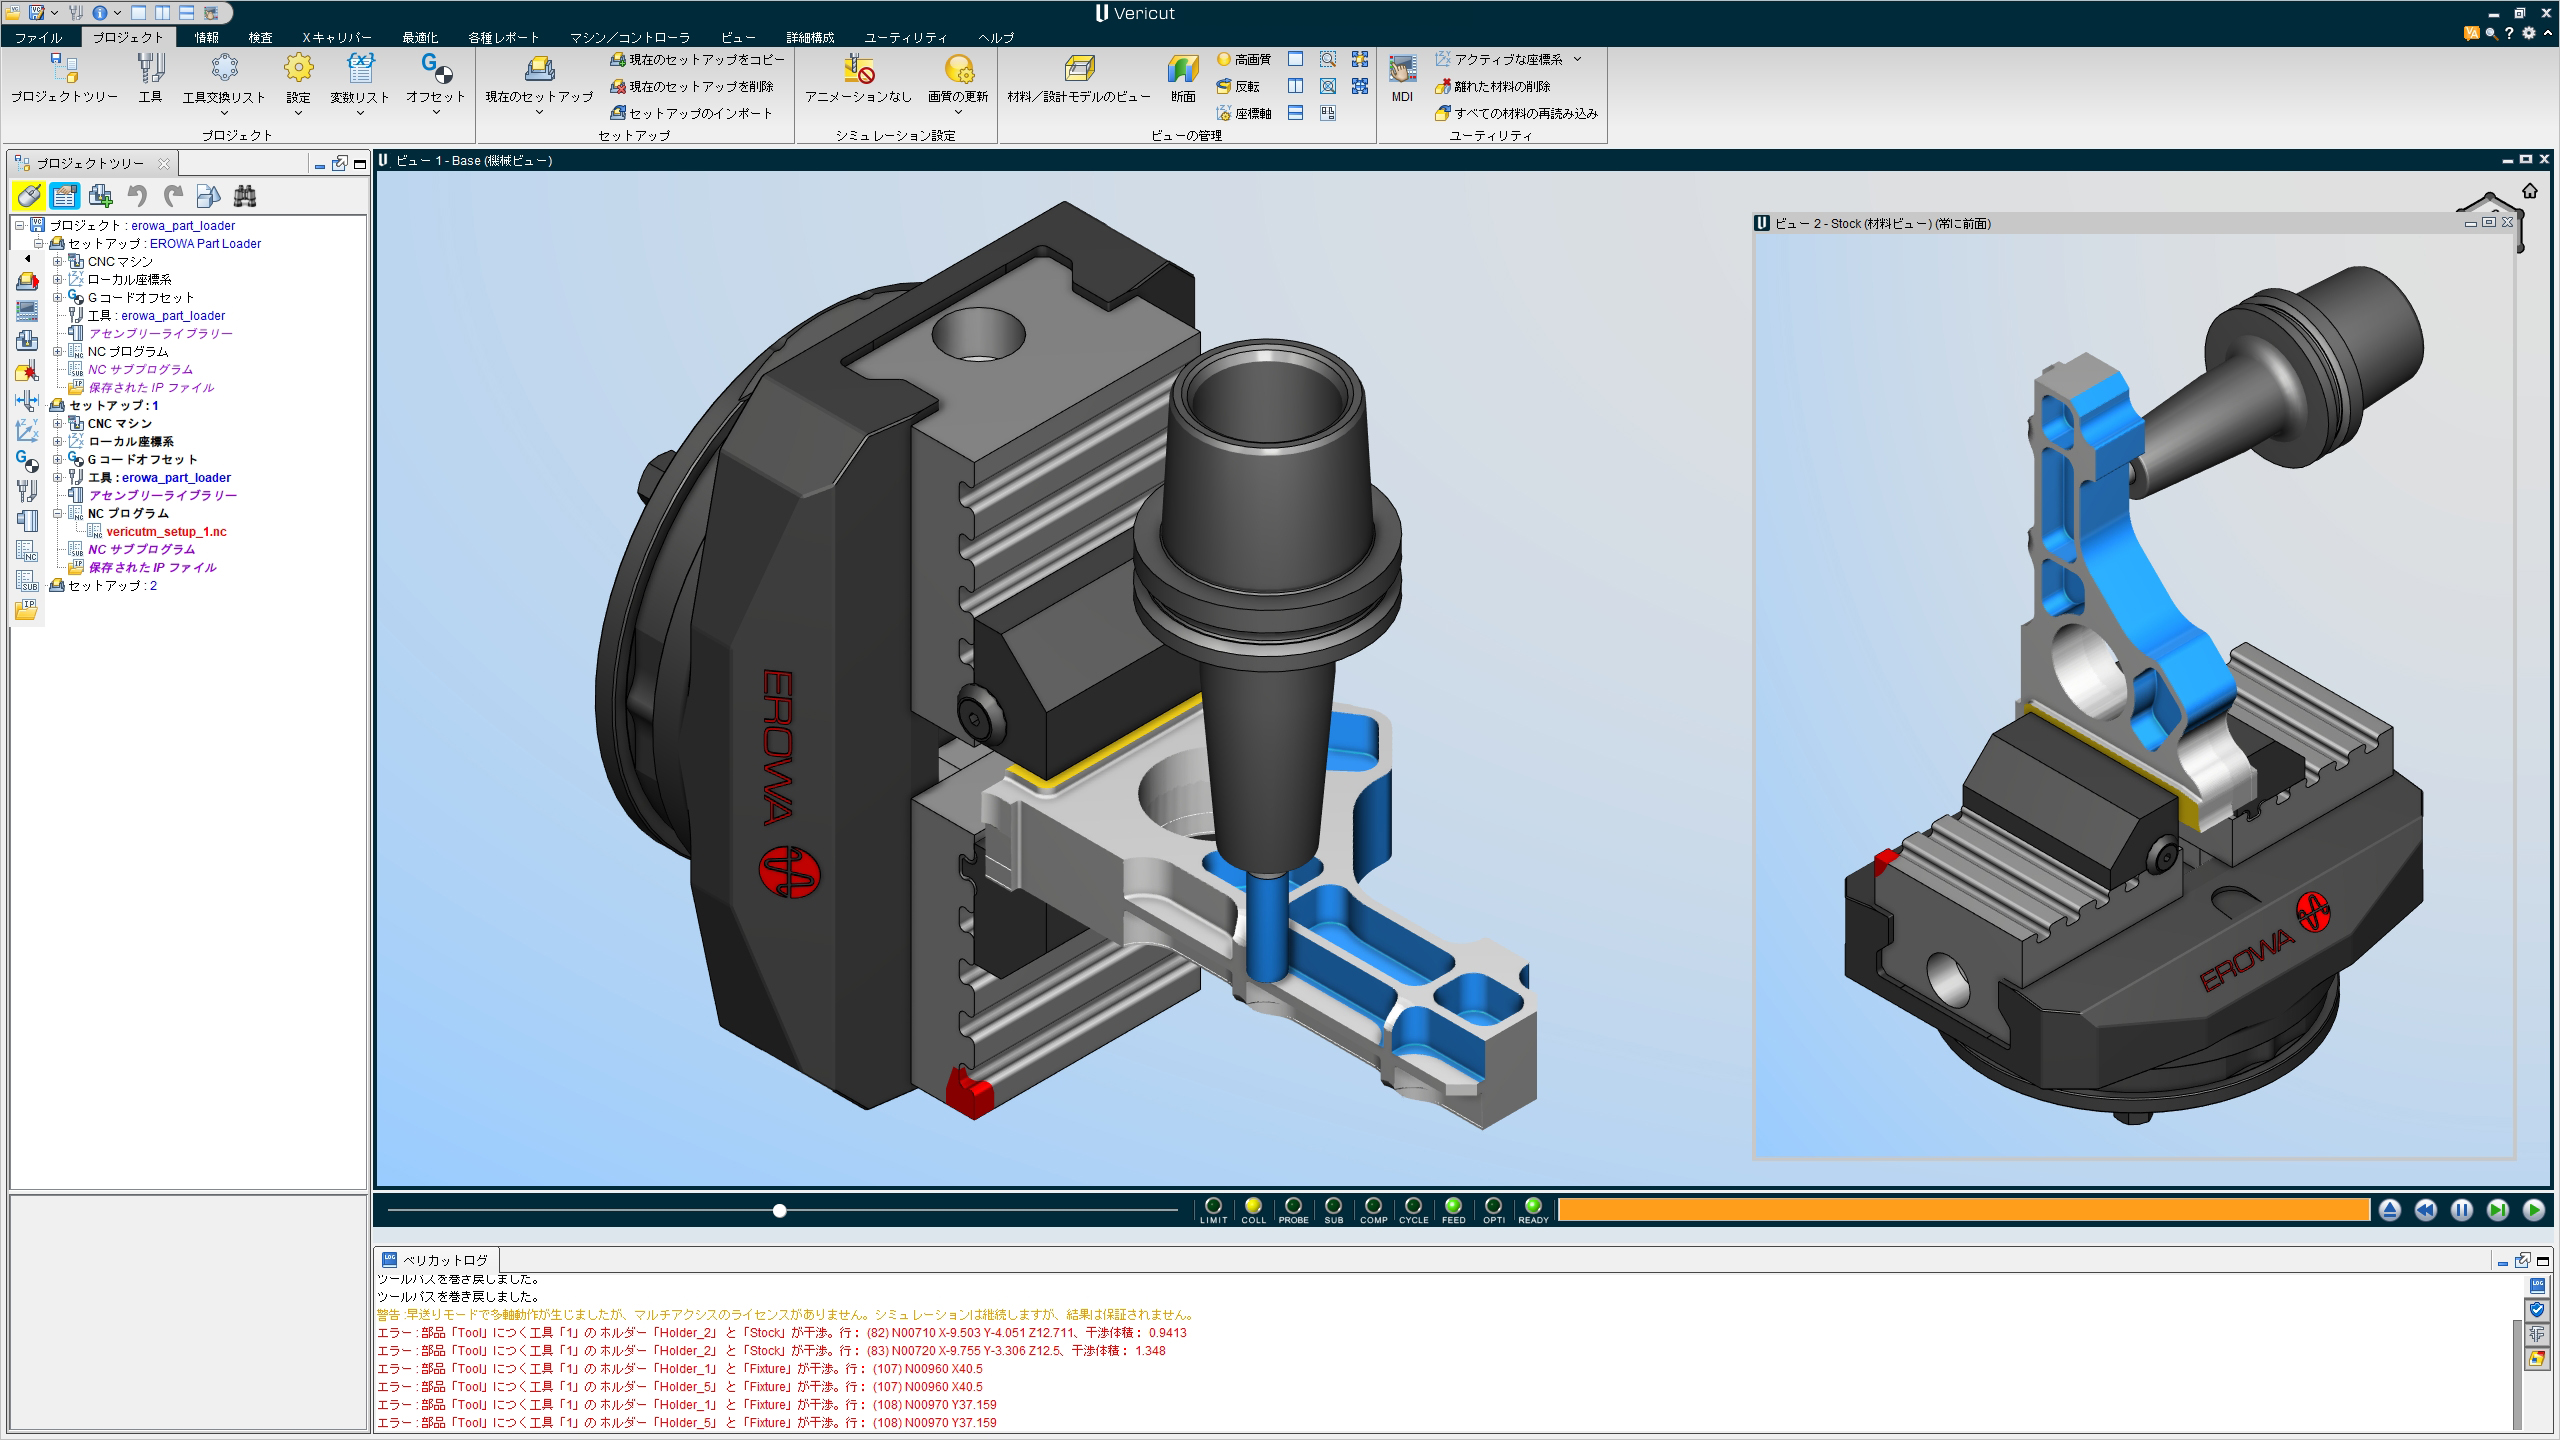
Task: Open 材料/設計モデルのビュー icon
Action: [x=1079, y=68]
